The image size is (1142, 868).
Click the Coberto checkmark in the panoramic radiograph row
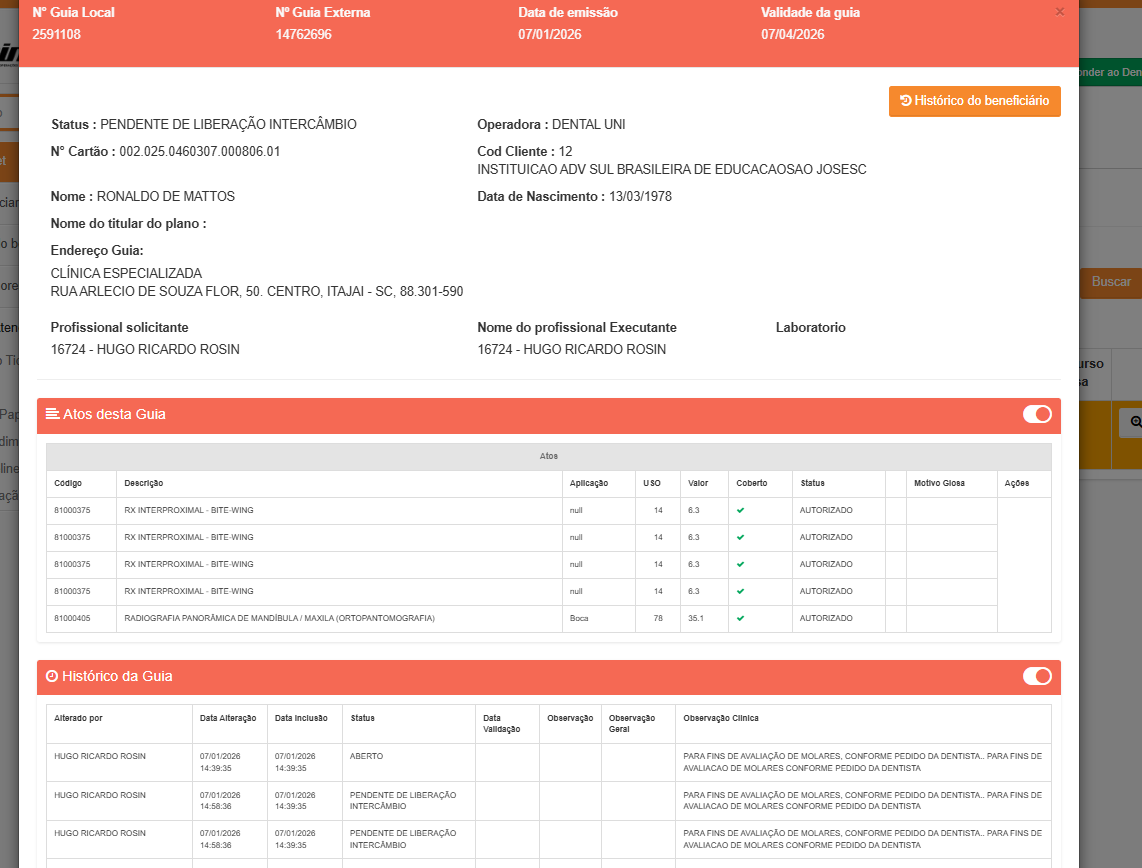pos(740,618)
